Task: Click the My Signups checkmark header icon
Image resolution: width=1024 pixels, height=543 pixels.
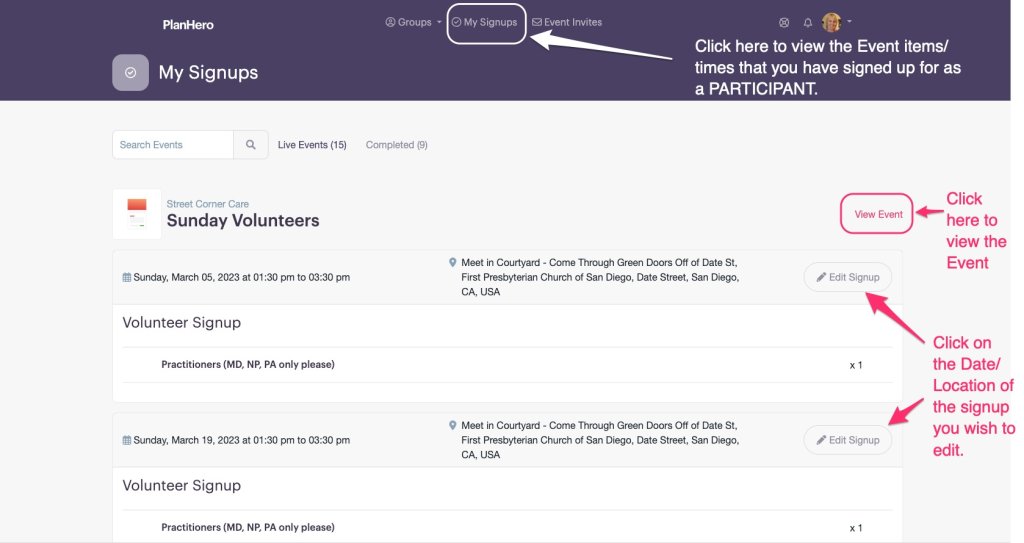Action: (130, 73)
